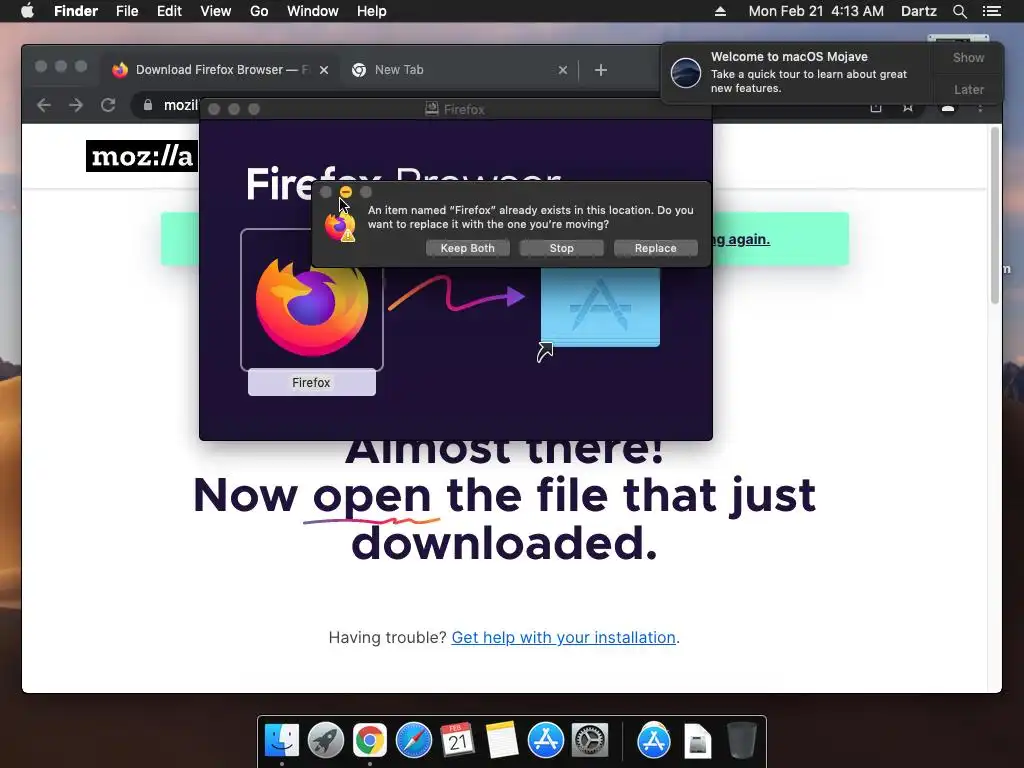Click the Keep Both button
1024x768 pixels.
pyautogui.click(x=468, y=248)
